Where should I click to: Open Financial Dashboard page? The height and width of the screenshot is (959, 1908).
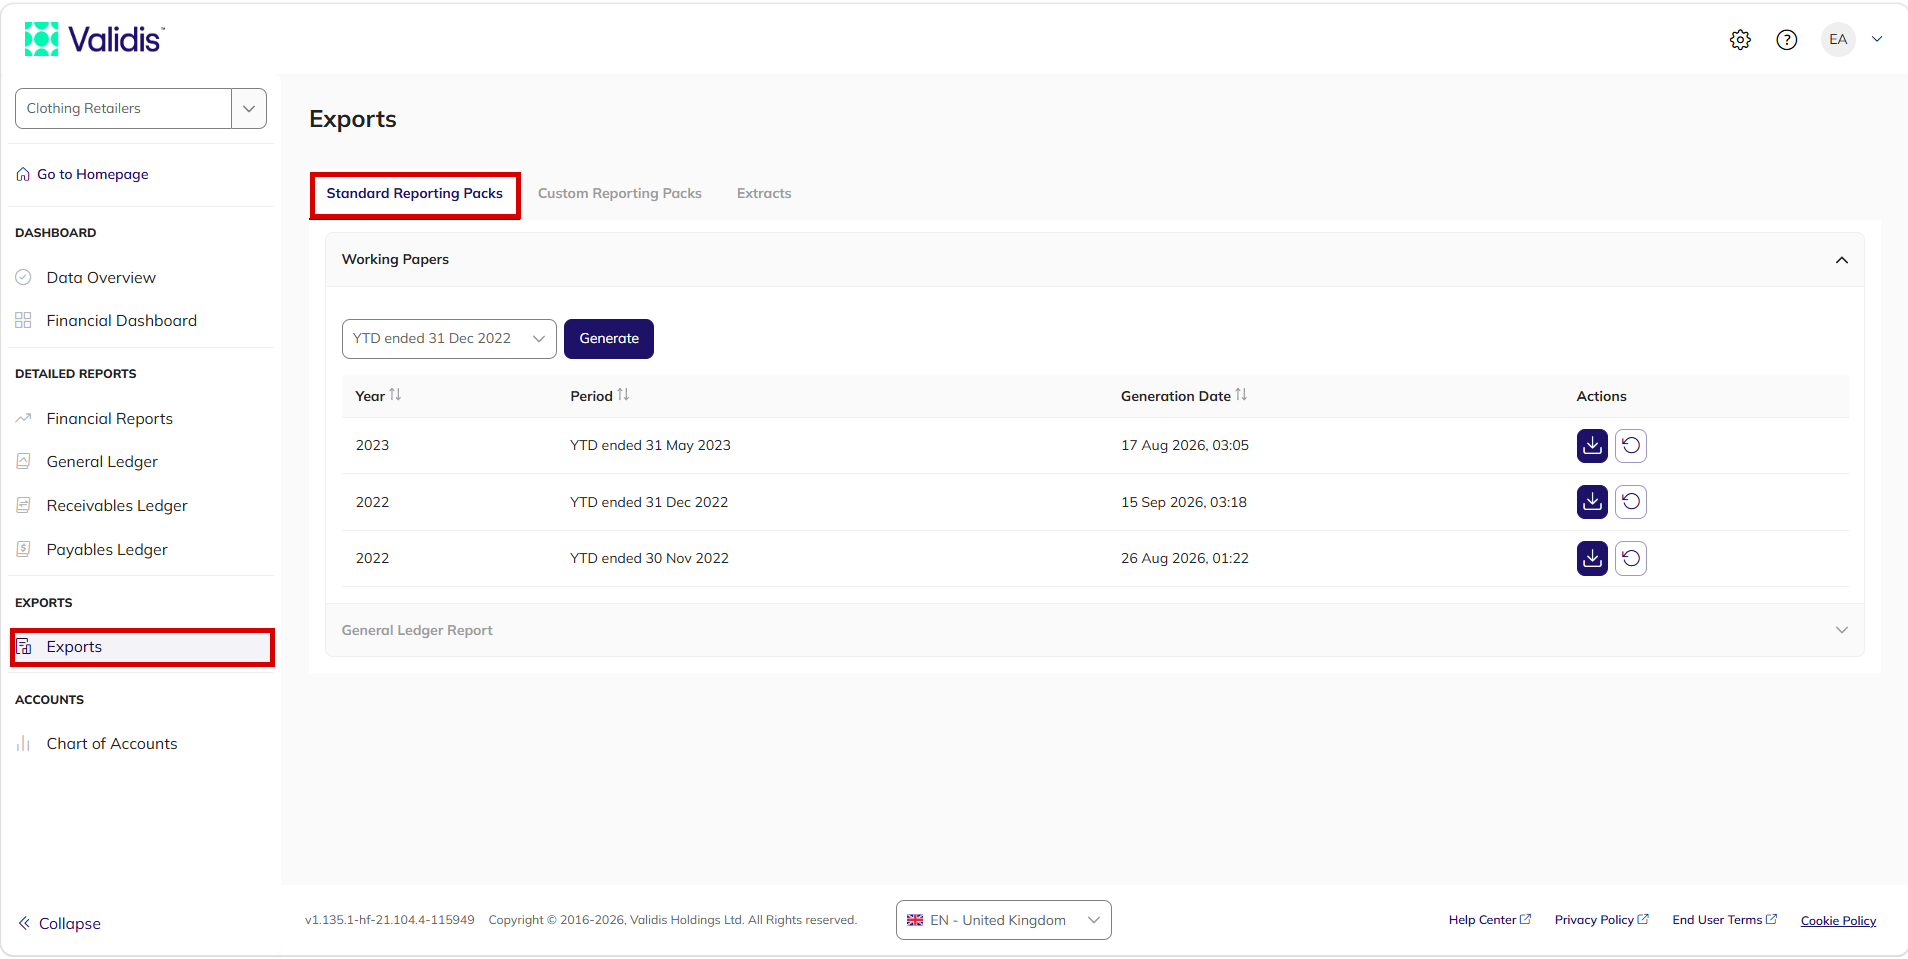[x=121, y=320]
